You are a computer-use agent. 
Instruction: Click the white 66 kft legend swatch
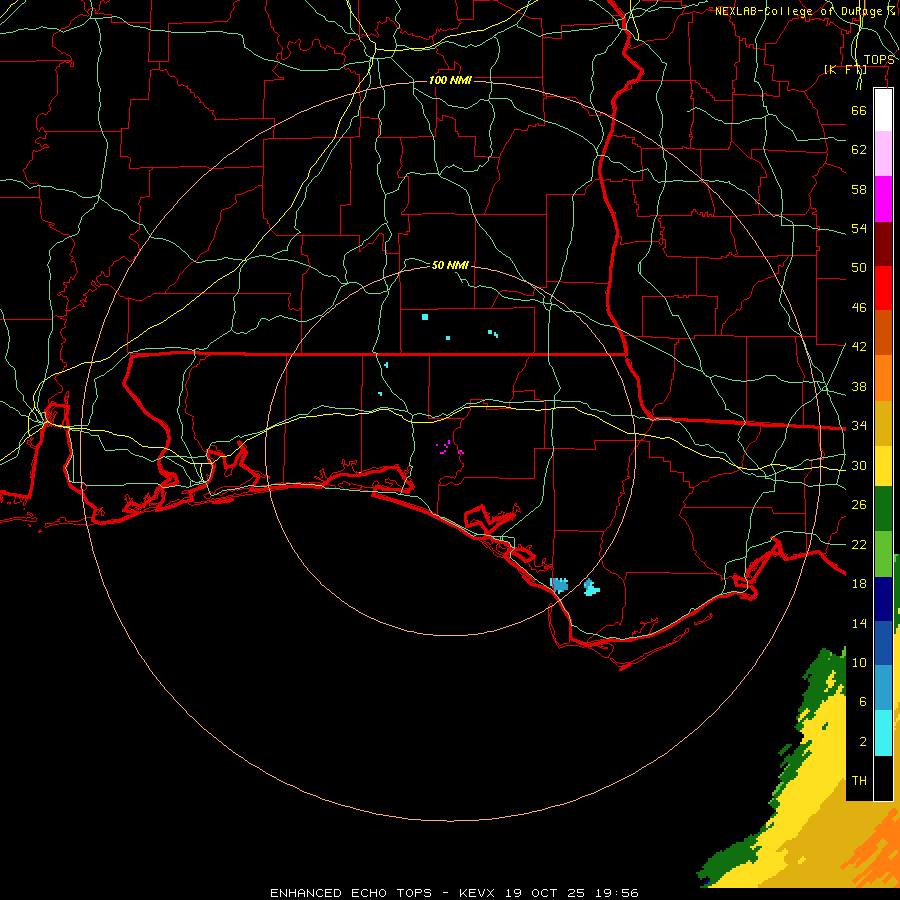click(x=883, y=110)
